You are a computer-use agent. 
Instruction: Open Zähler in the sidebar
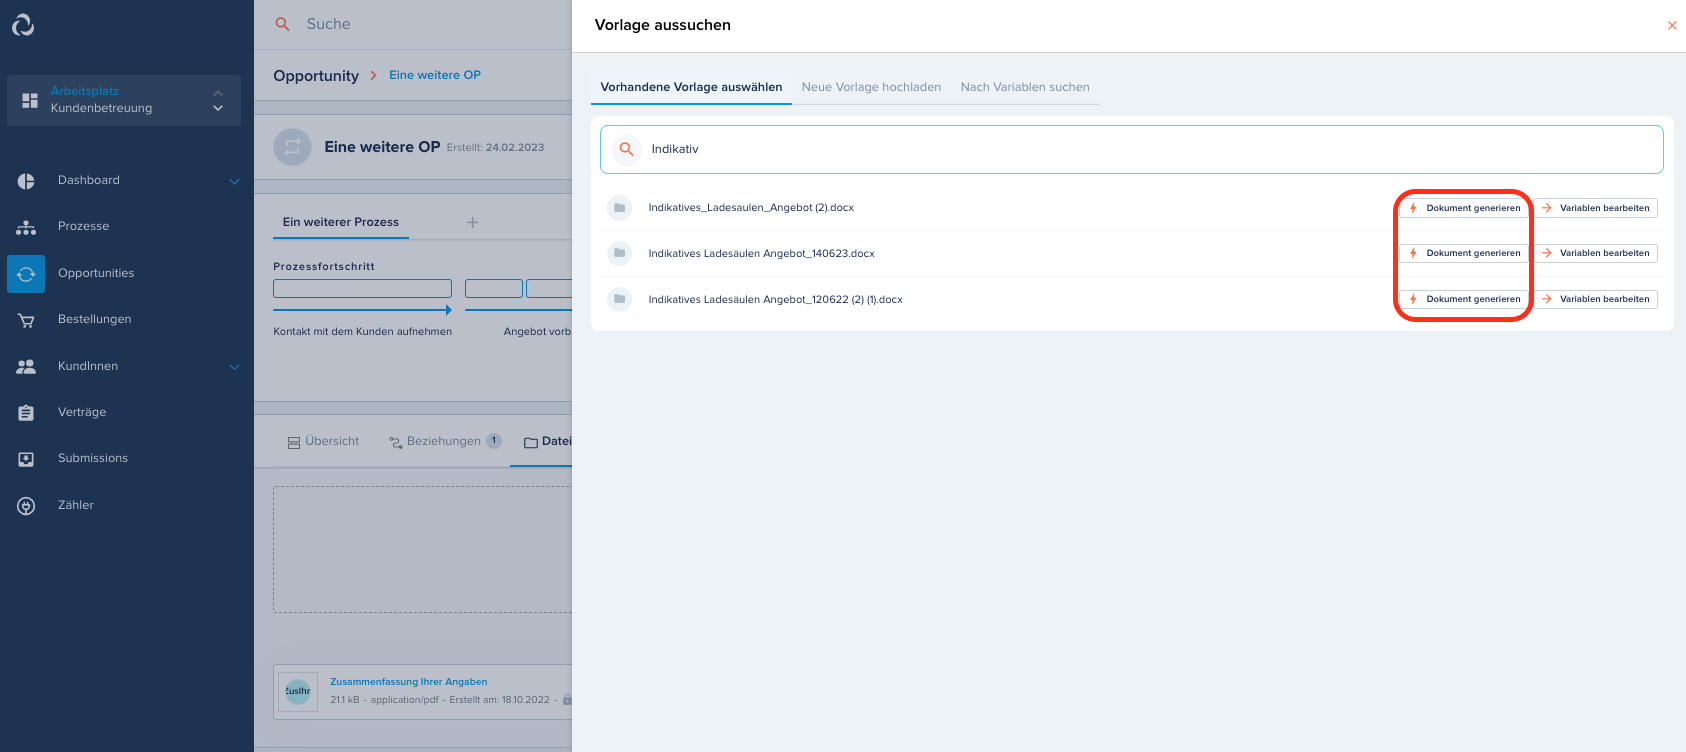(x=76, y=506)
